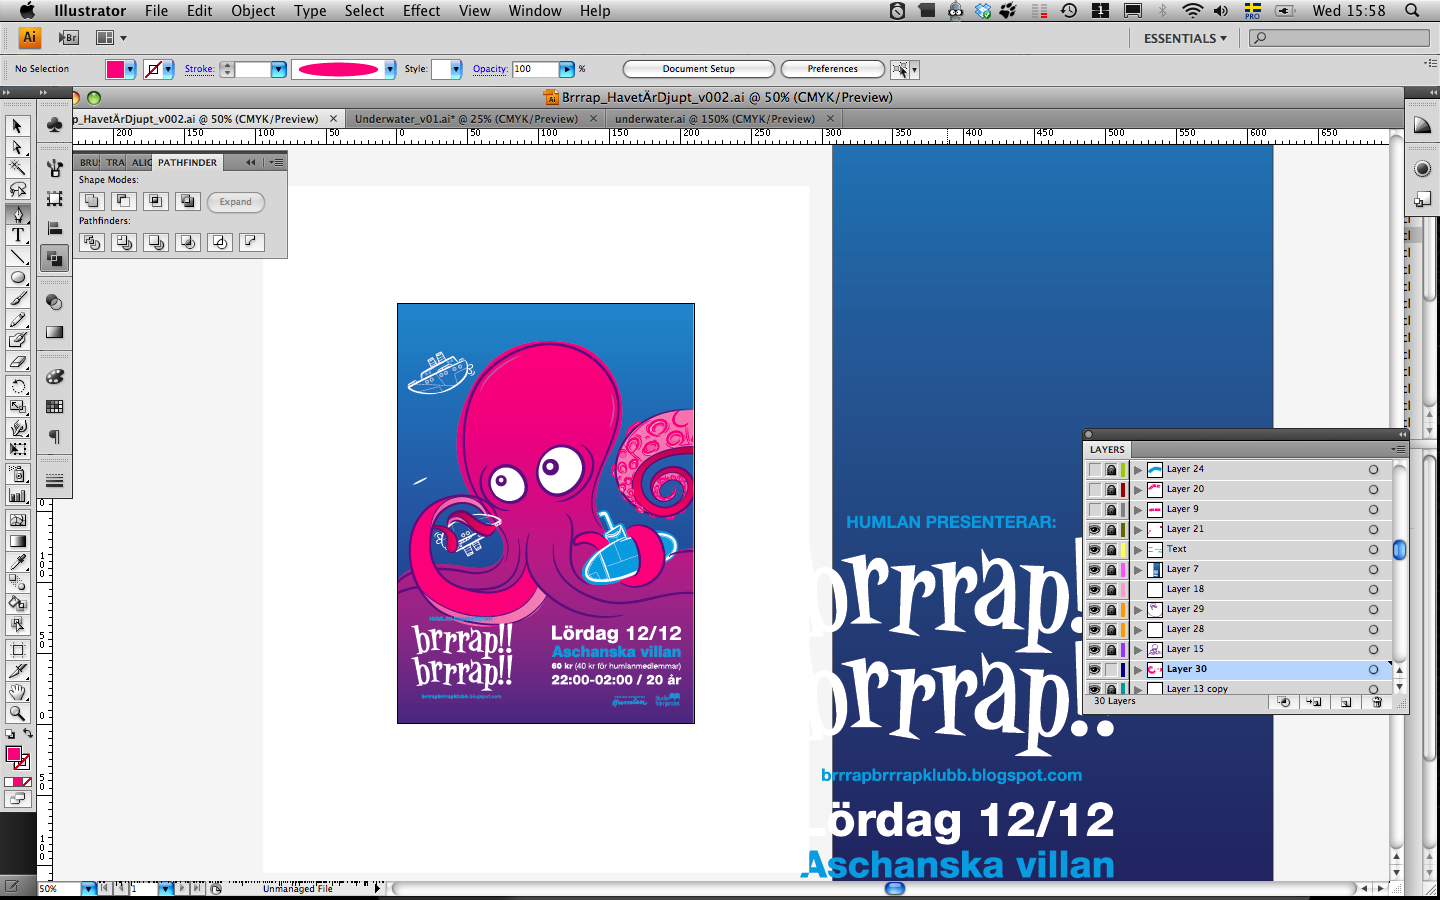Click the Expand button in Pathfinder
The width and height of the screenshot is (1440, 900).
[236, 202]
